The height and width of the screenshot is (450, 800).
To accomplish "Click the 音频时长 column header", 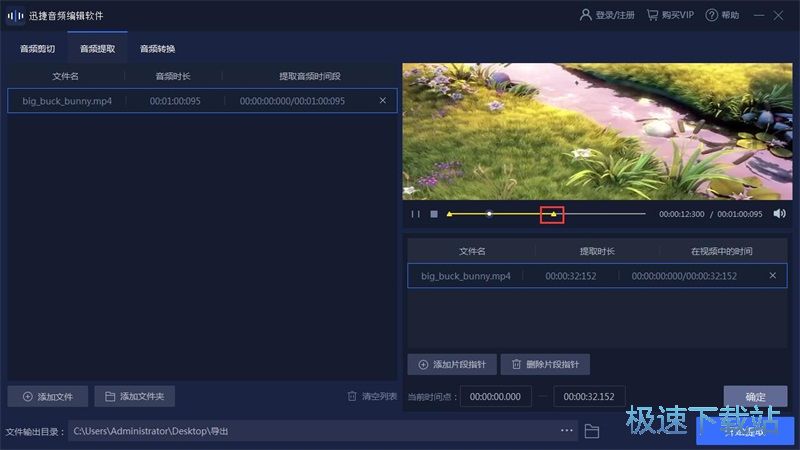I will tap(173, 76).
